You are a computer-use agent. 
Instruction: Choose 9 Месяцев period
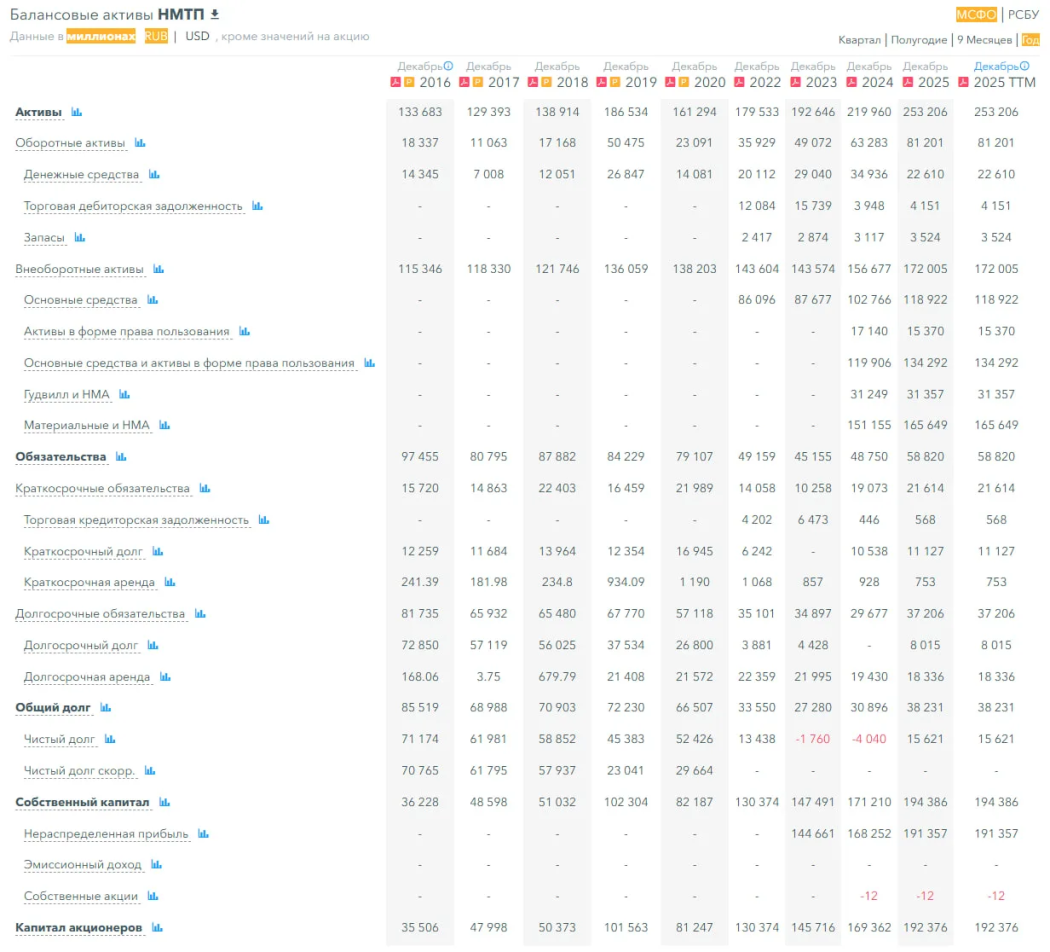click(984, 40)
